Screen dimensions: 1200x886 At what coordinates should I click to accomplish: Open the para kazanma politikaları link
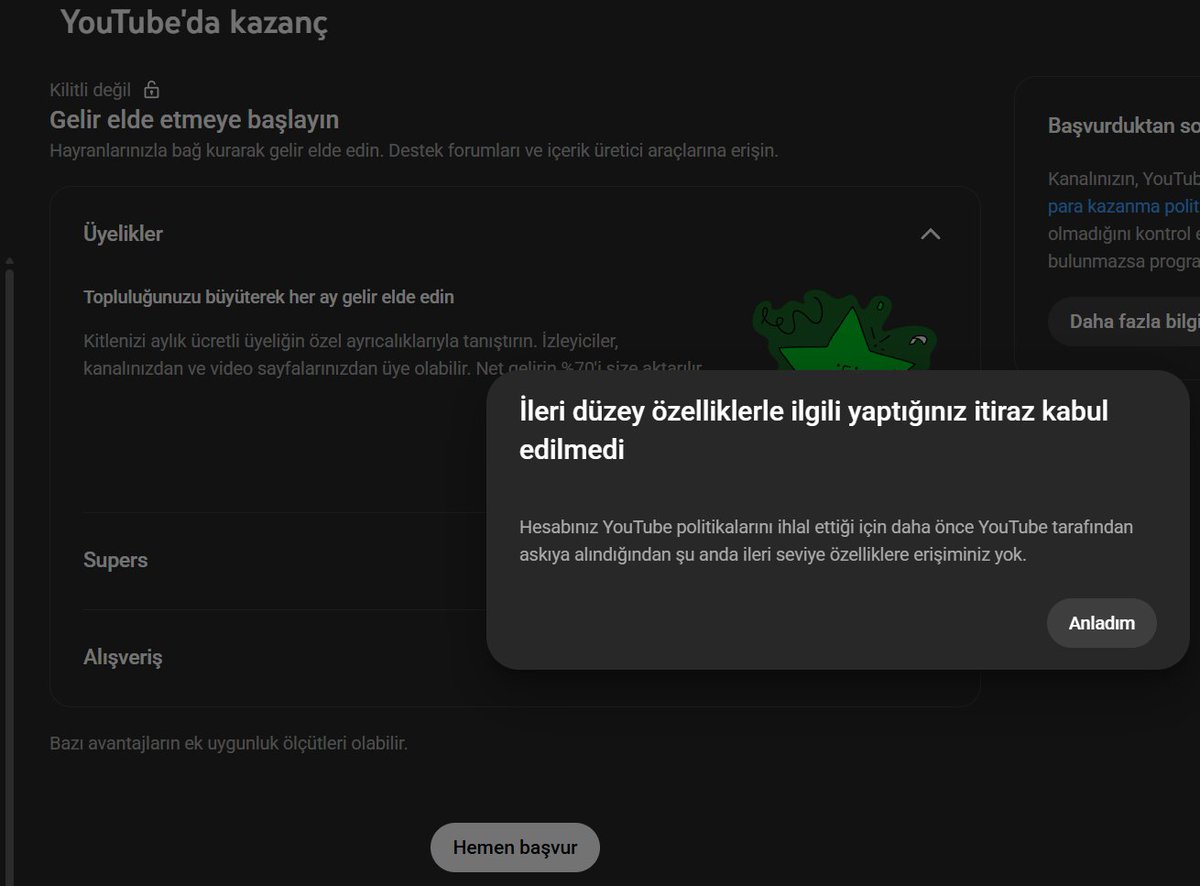pos(1123,206)
